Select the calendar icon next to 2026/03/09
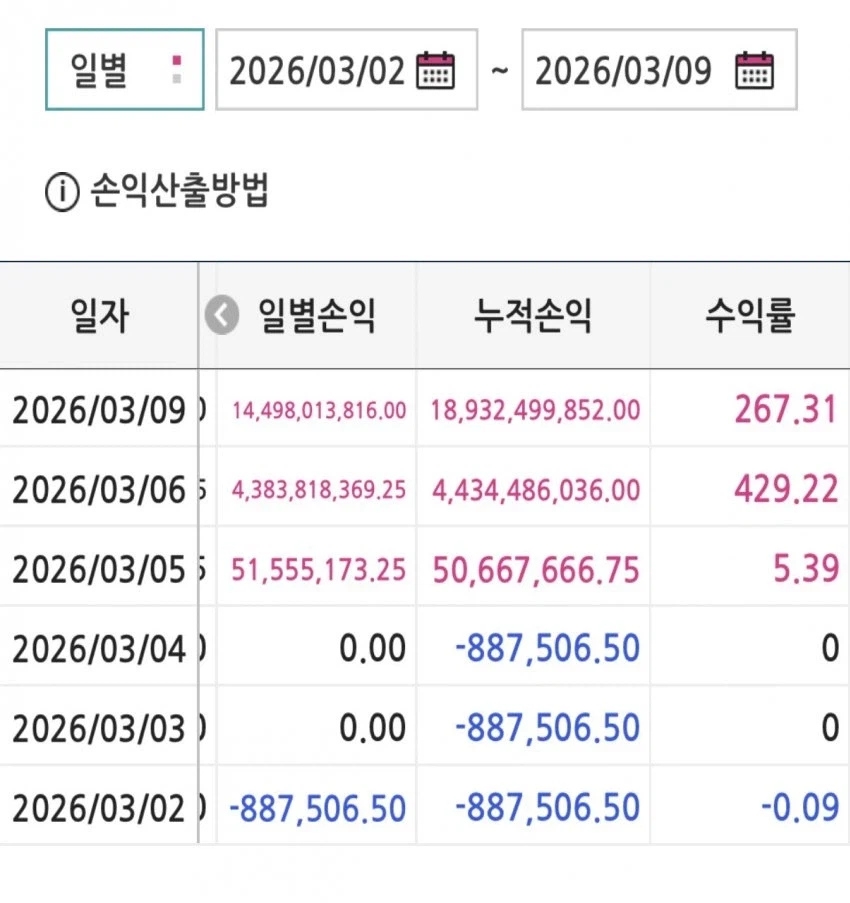The height and width of the screenshot is (903, 850). pos(753,70)
